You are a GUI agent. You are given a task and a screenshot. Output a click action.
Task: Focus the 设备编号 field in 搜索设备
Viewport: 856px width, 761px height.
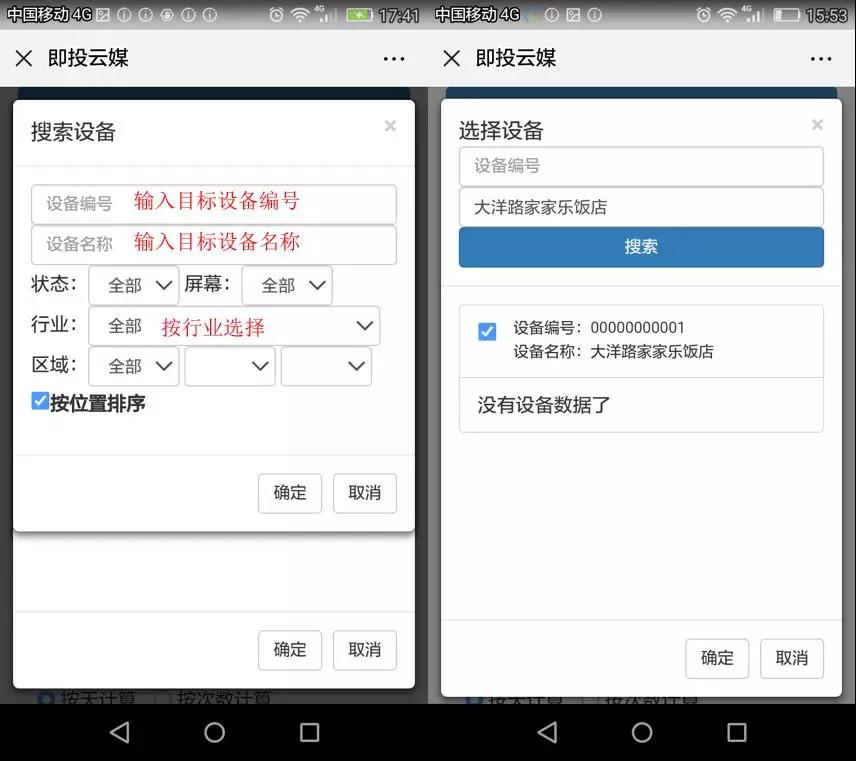pyautogui.click(x=214, y=204)
